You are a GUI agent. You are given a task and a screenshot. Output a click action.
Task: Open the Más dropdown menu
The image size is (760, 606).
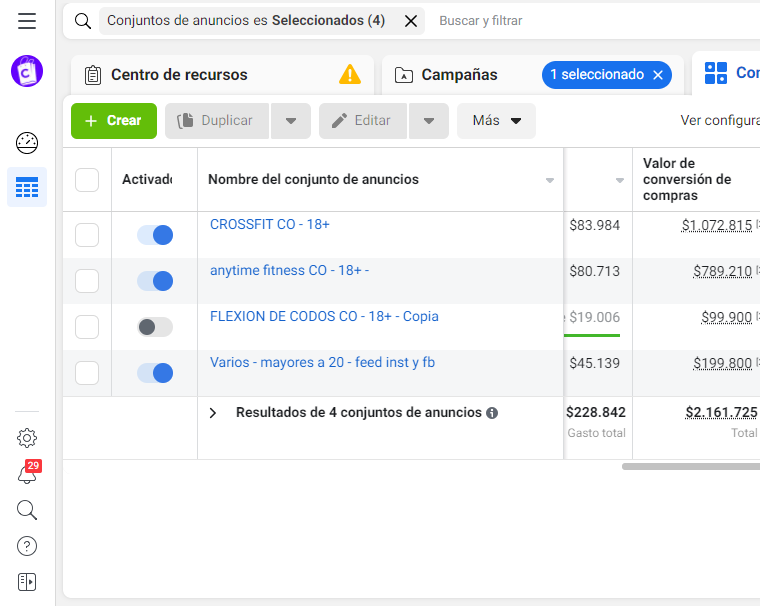(496, 121)
